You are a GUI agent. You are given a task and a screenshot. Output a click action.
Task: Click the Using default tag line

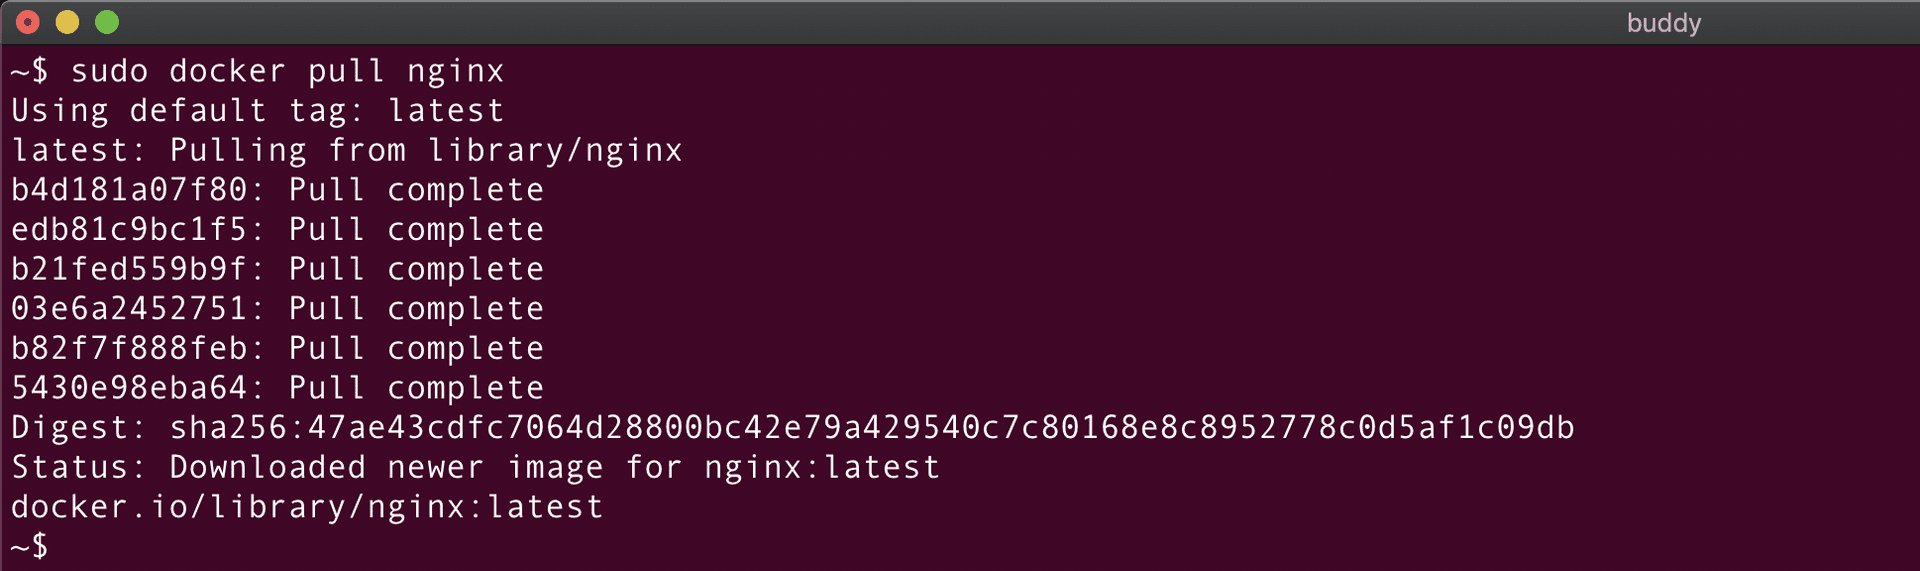click(257, 111)
